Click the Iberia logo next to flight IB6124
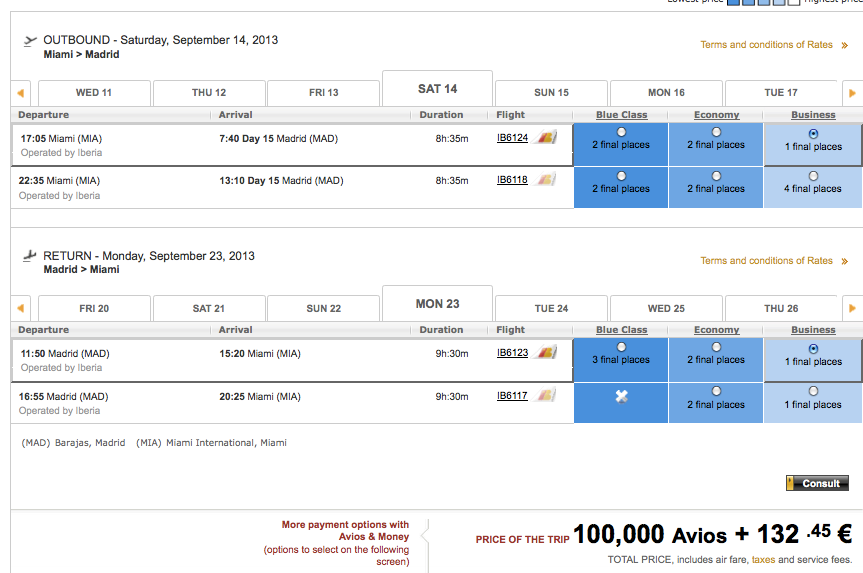863x573 pixels. (546, 137)
